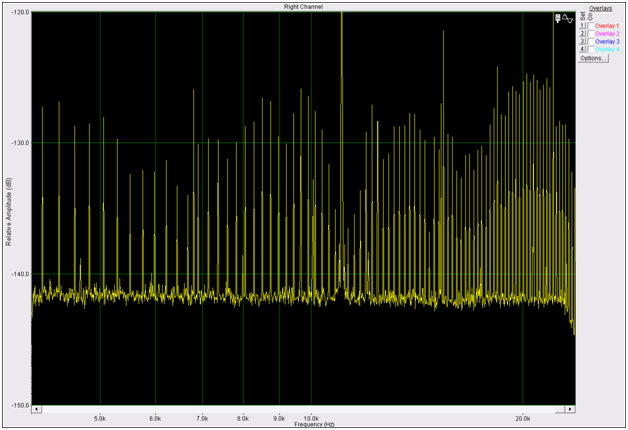Screen dimensions: 628x430
Task: Click the Right Channel plot title
Action: tap(302, 7)
